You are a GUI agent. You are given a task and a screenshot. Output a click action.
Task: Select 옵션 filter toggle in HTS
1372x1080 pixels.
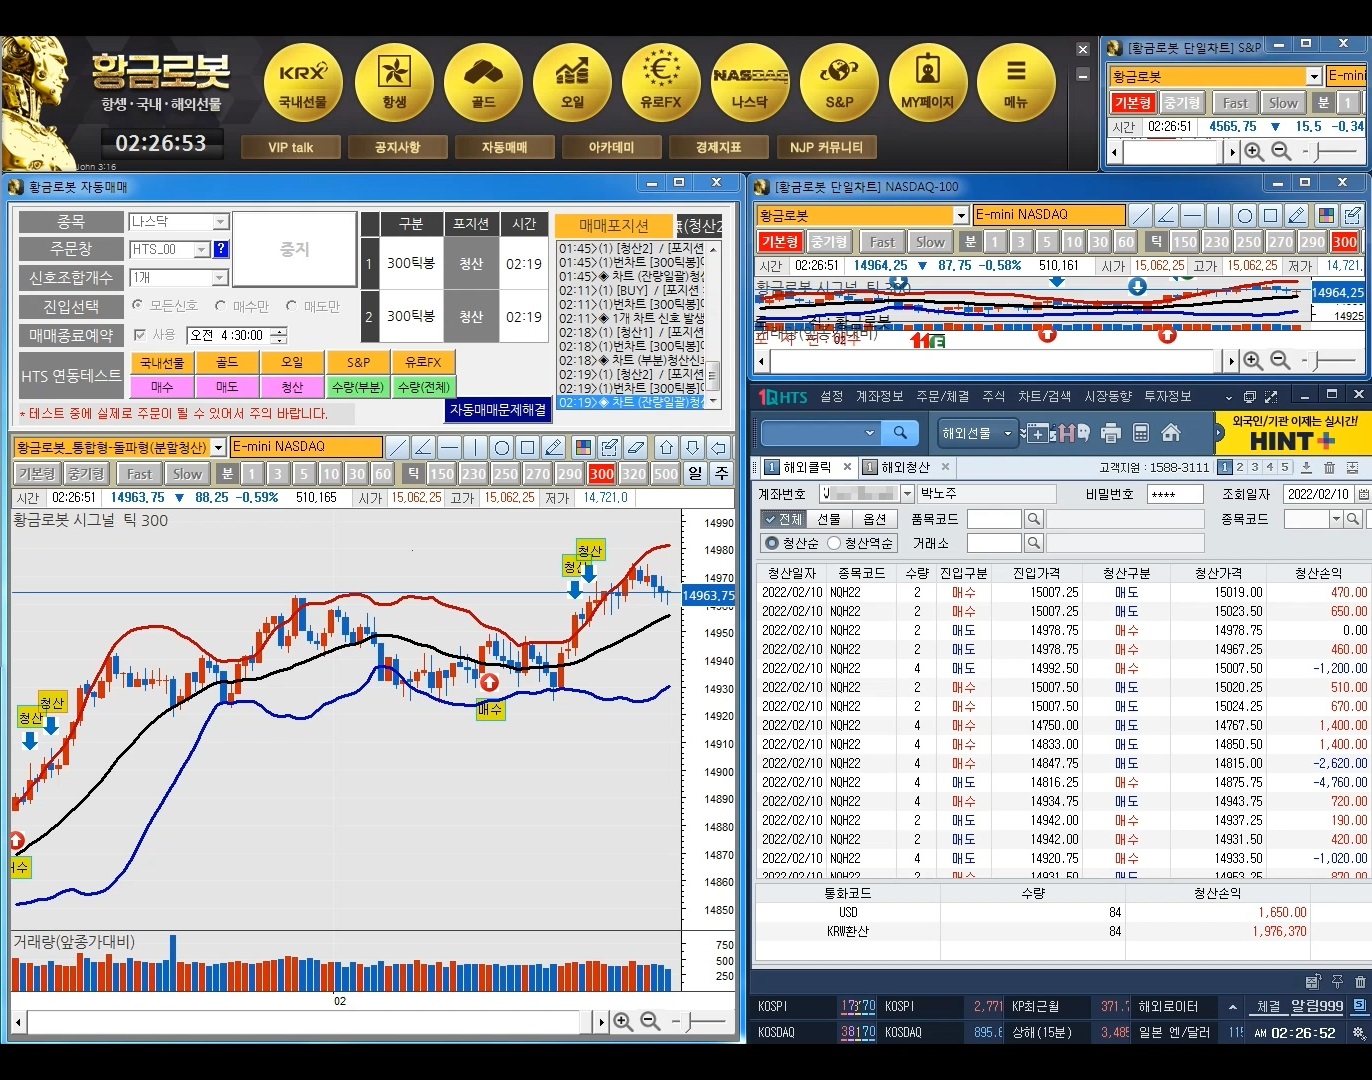875,519
